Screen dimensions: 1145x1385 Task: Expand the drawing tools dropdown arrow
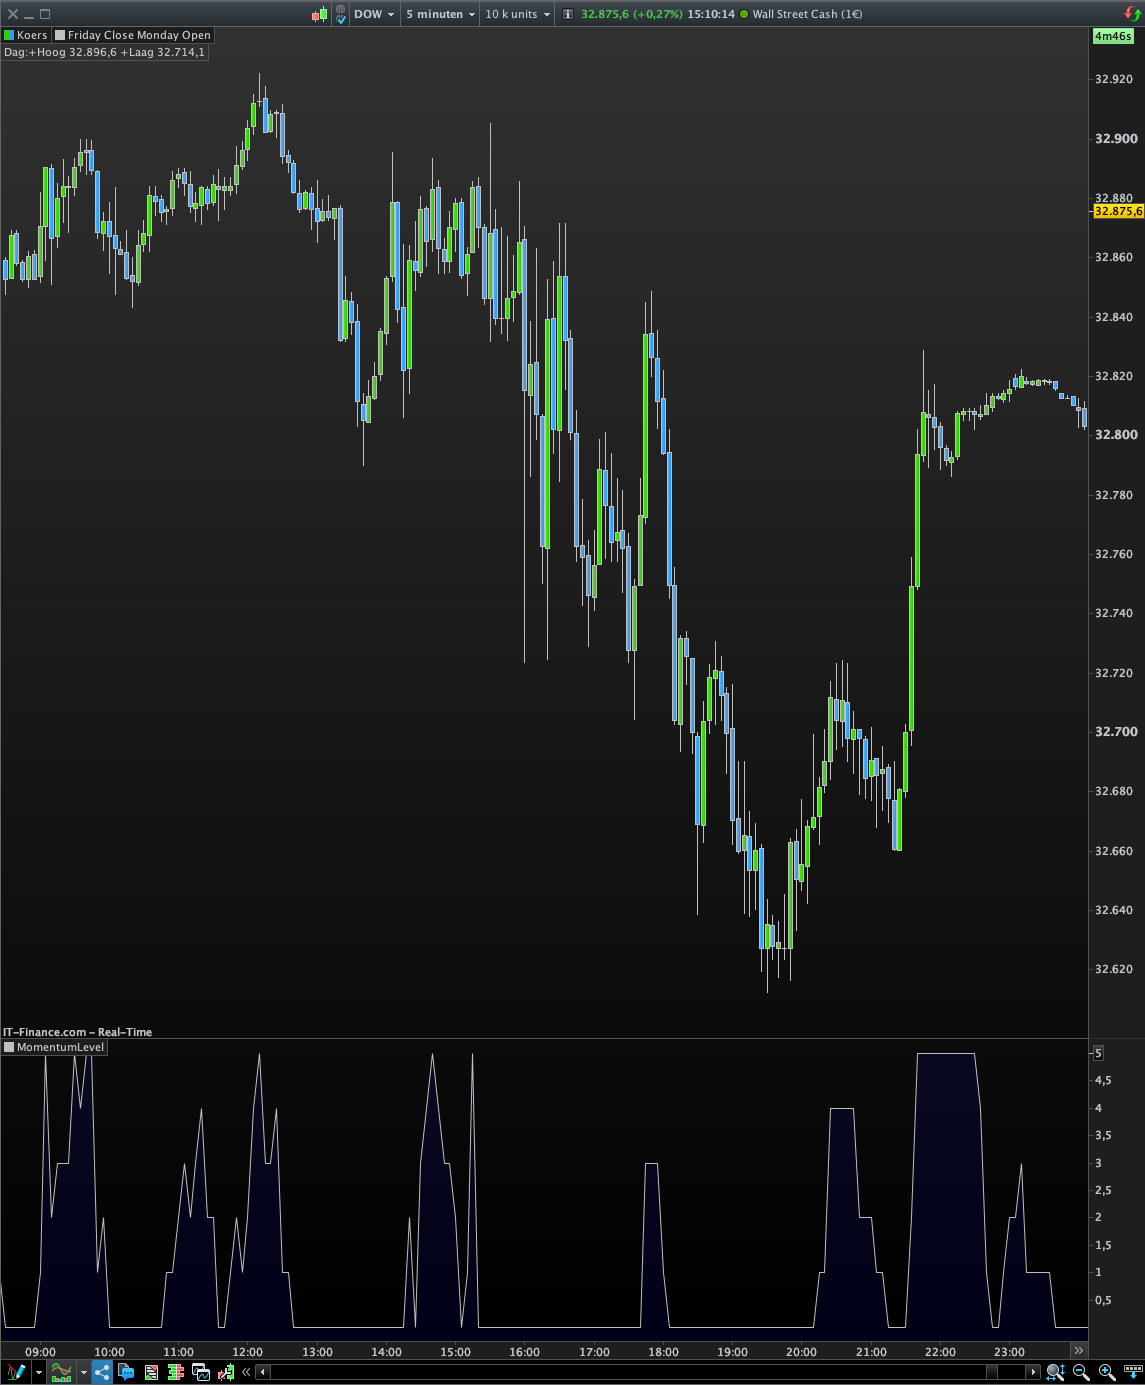tap(38, 1373)
